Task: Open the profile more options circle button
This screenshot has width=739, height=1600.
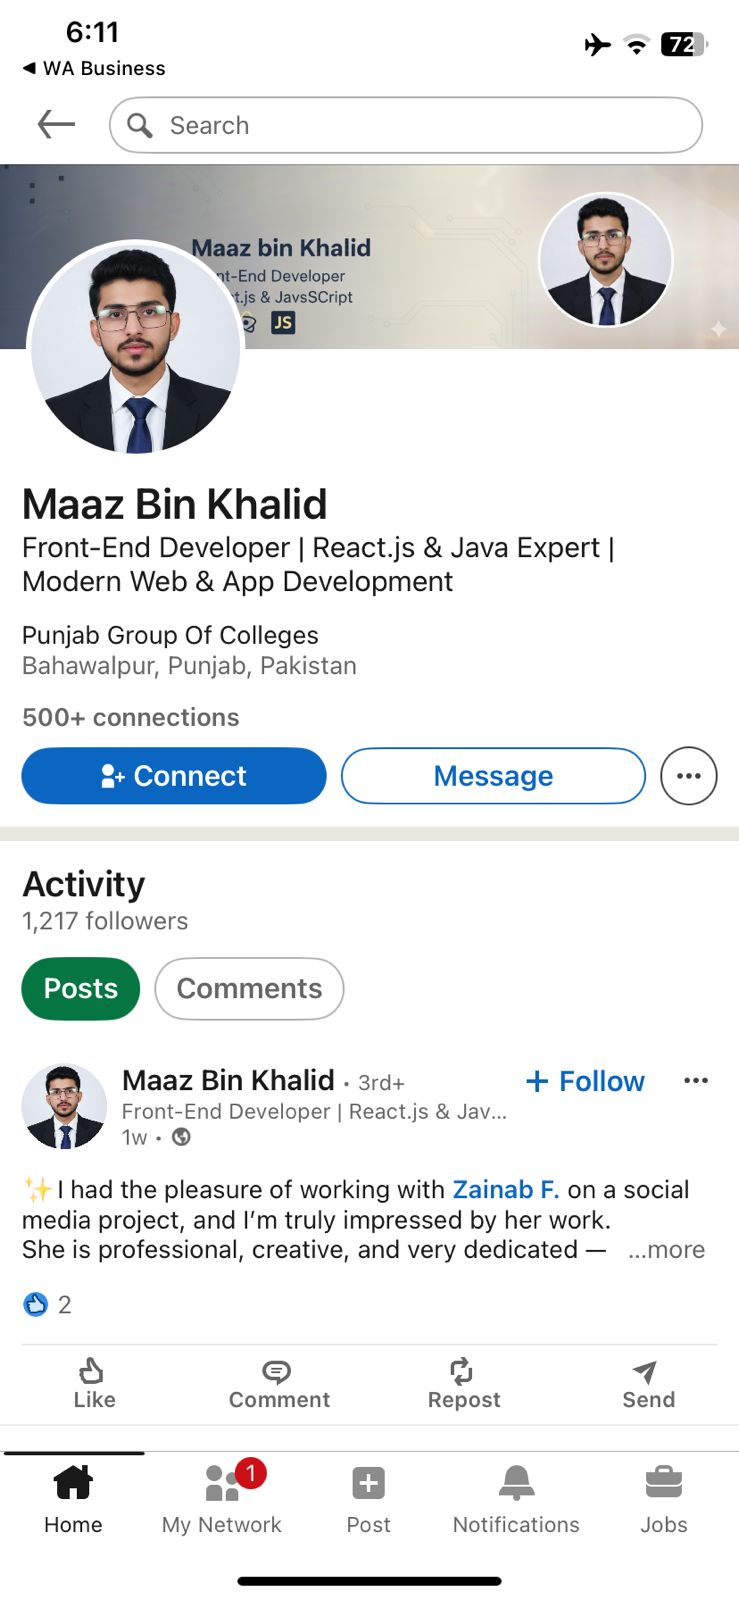Action: coord(688,776)
